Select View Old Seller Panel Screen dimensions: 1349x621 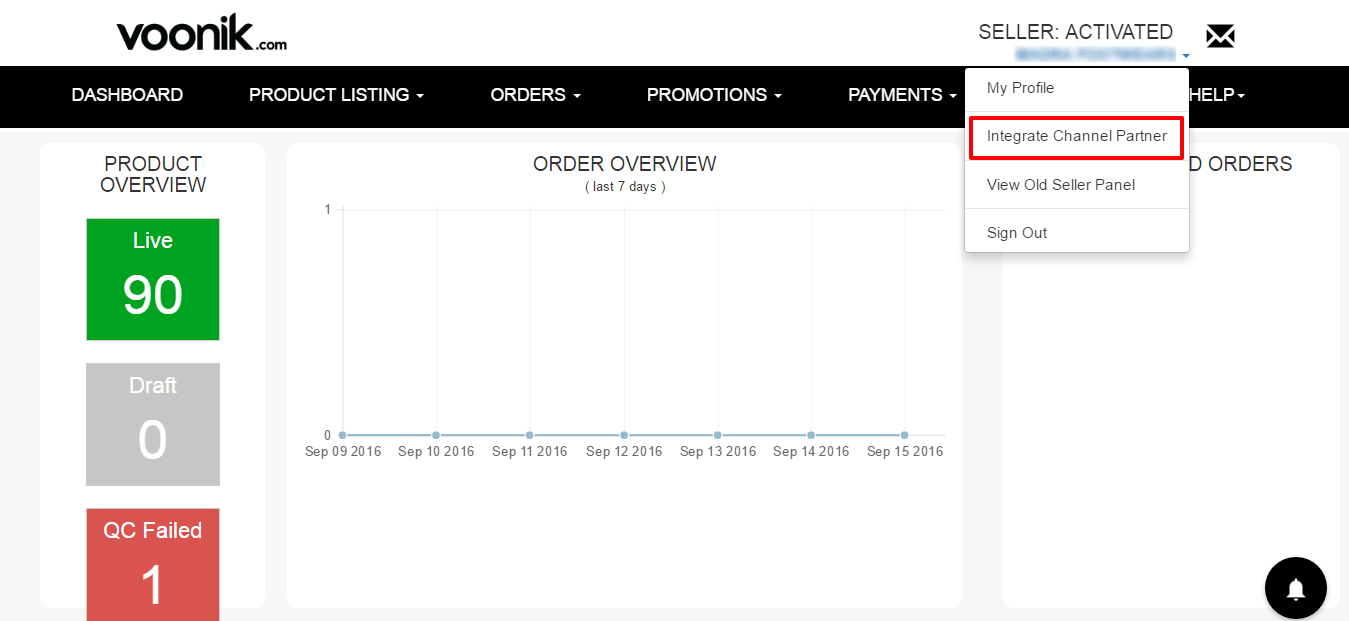1077,185
